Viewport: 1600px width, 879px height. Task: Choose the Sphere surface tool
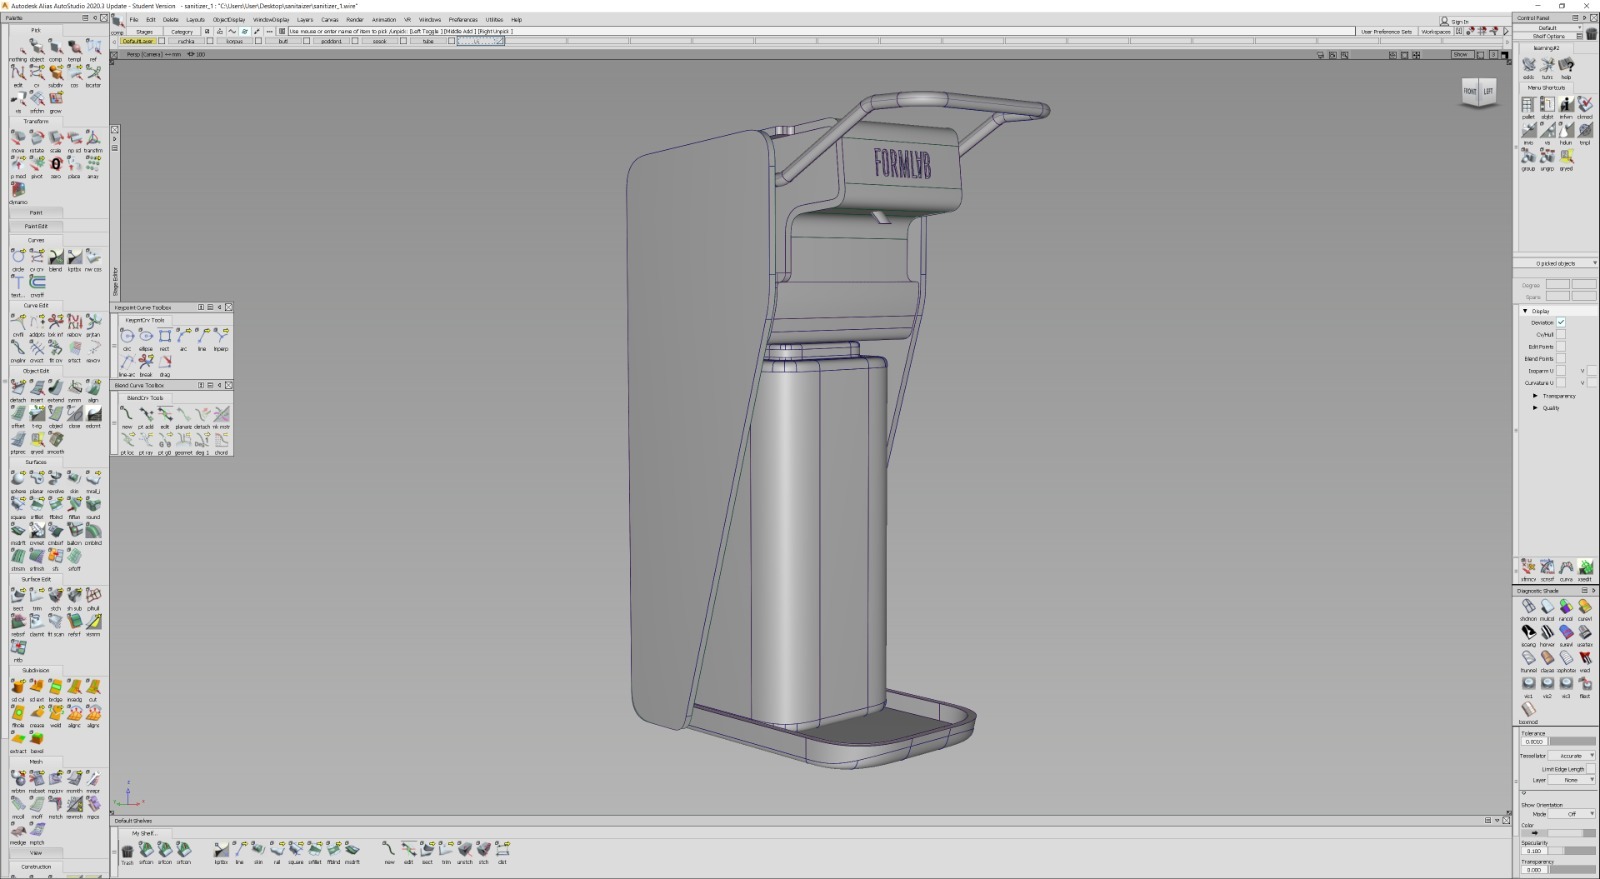[x=18, y=480]
